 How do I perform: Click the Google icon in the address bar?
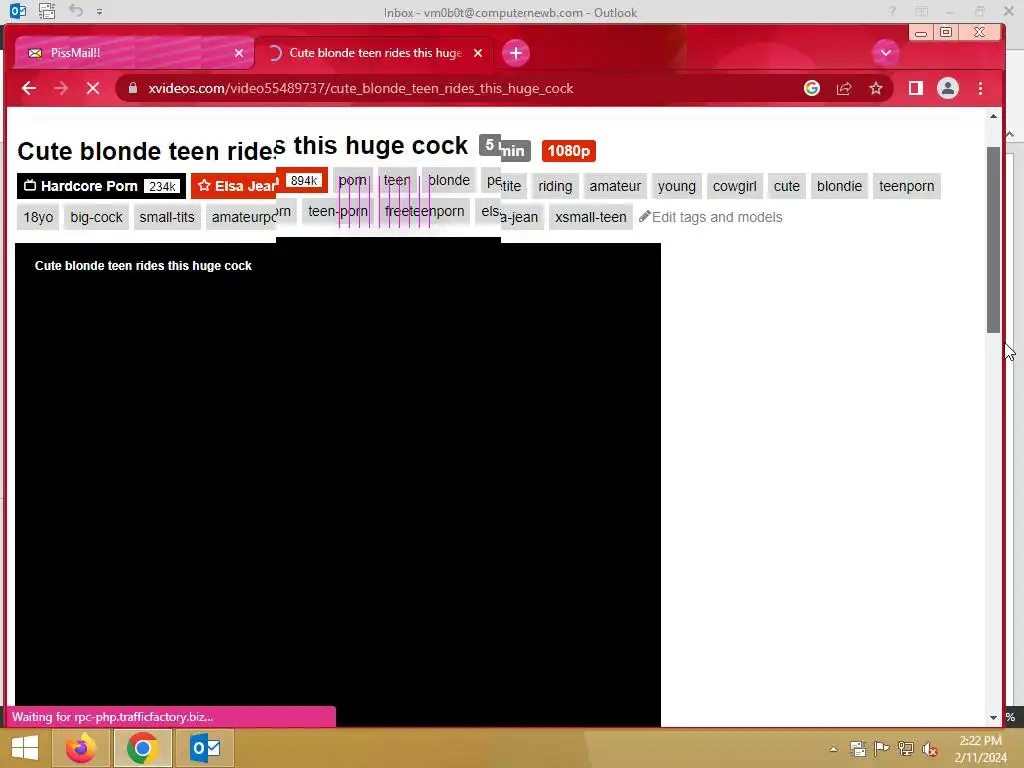click(812, 88)
